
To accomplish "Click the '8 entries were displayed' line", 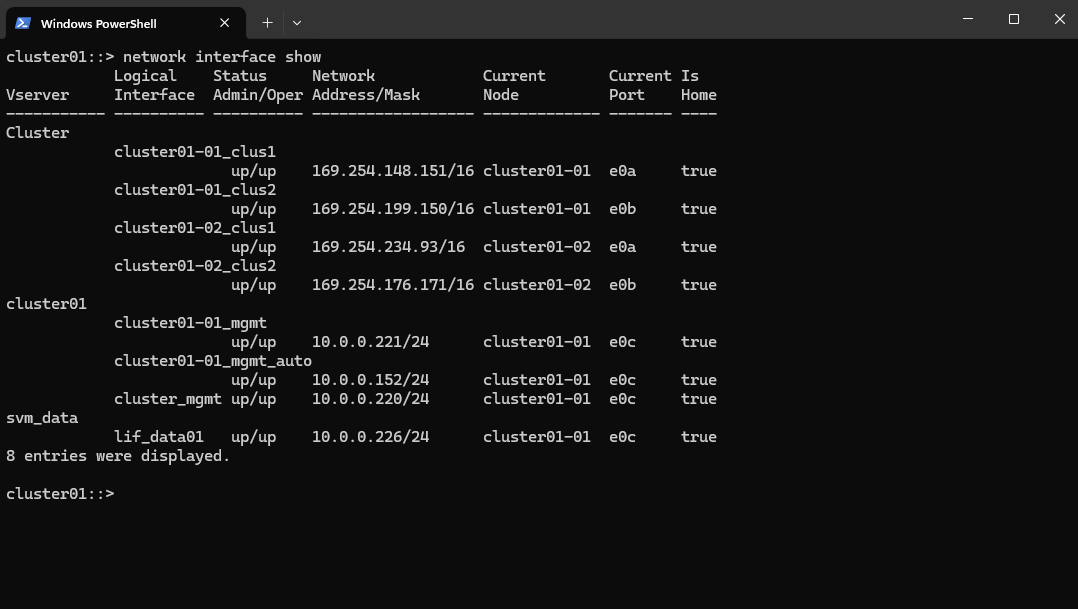I will point(118,456).
